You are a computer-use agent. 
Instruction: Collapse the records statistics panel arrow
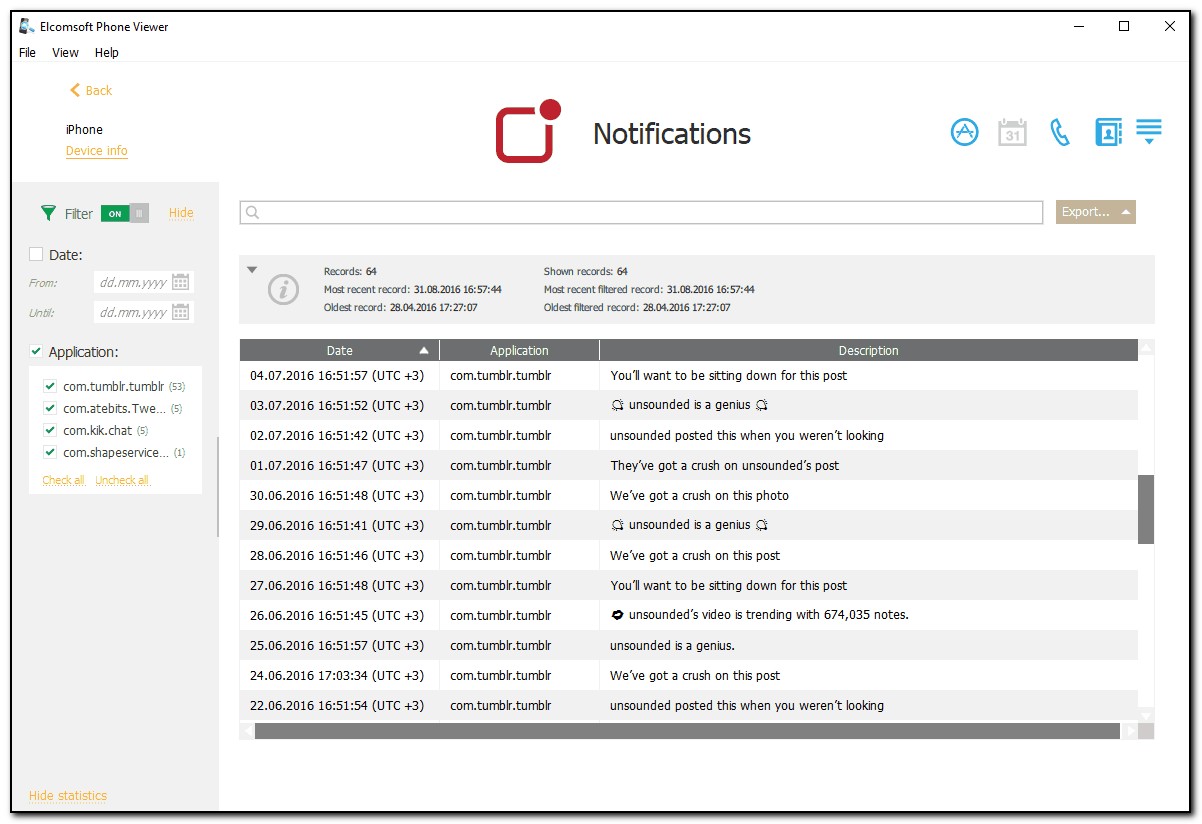[x=252, y=270]
